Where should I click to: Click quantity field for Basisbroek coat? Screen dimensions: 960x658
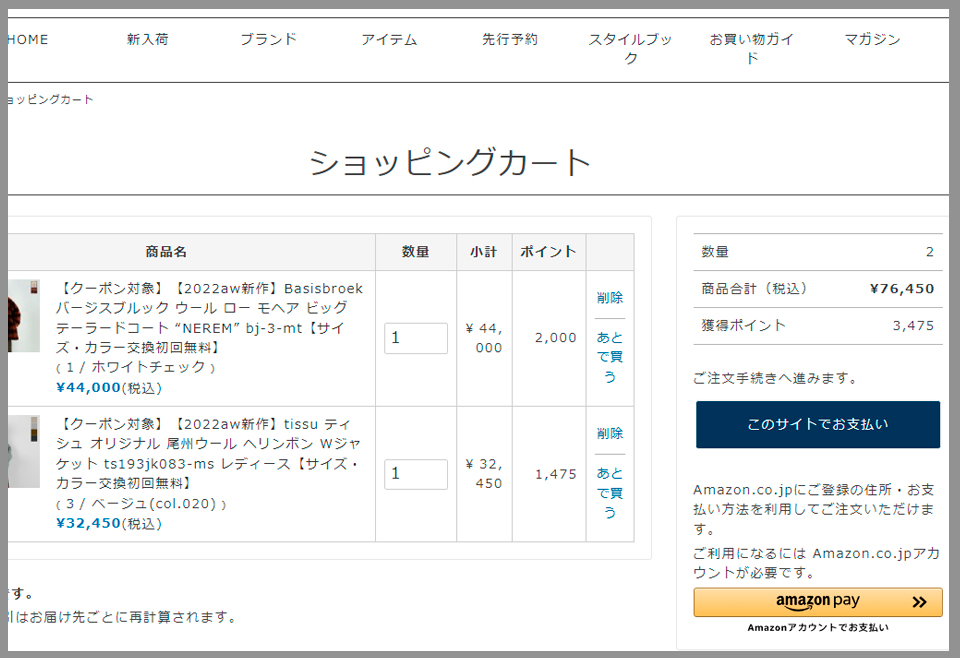pyautogui.click(x=415, y=338)
